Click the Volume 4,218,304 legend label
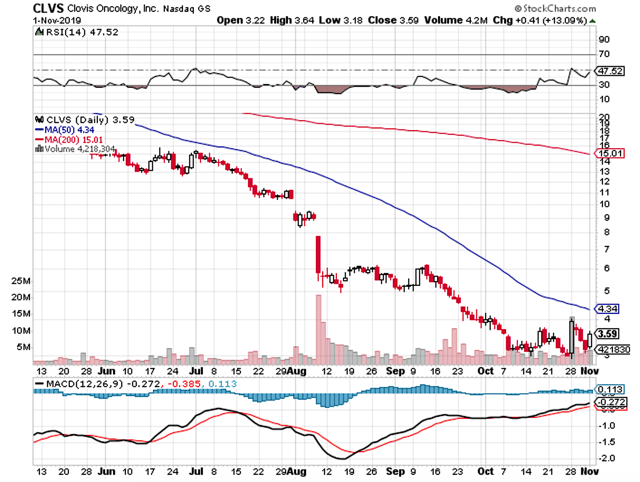This screenshot has width=640, height=482. 80,149
